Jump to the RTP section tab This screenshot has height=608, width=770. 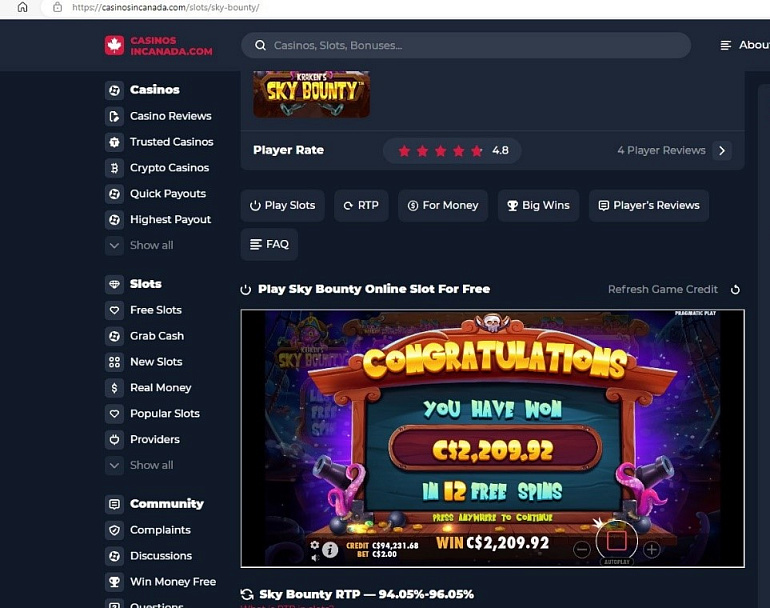pyautogui.click(x=361, y=205)
